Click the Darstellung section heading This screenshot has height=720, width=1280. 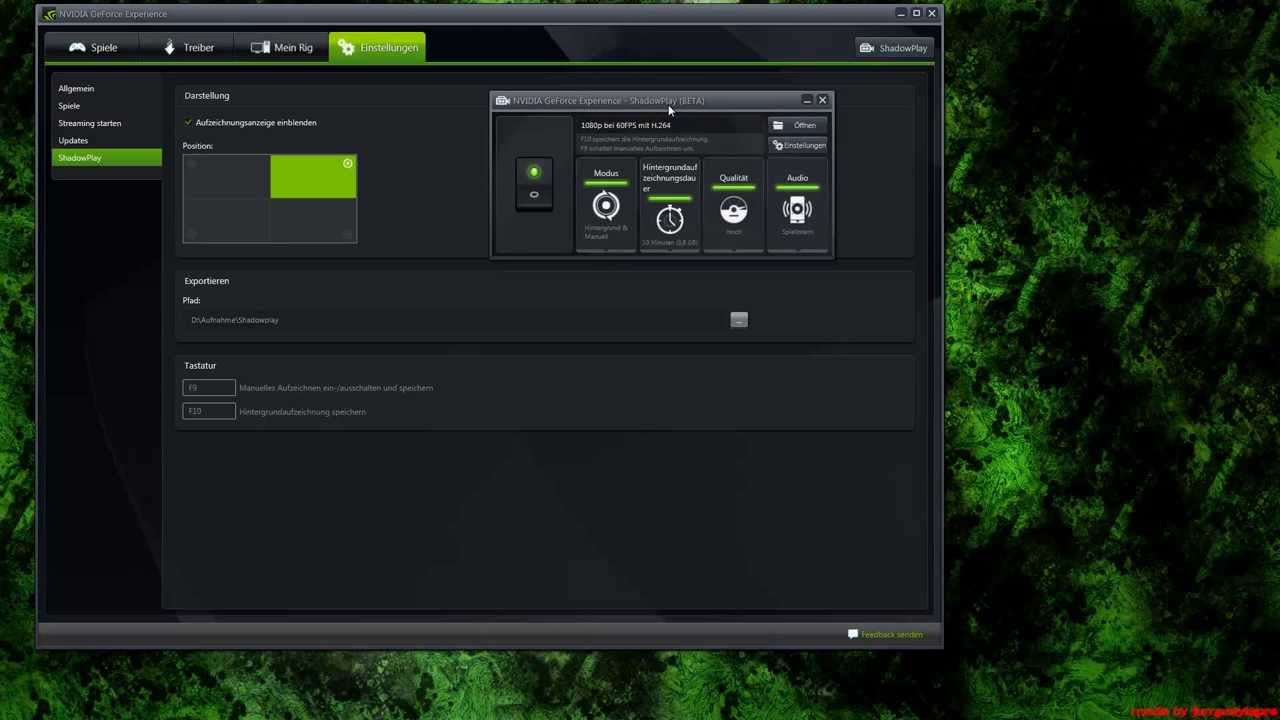tap(207, 95)
